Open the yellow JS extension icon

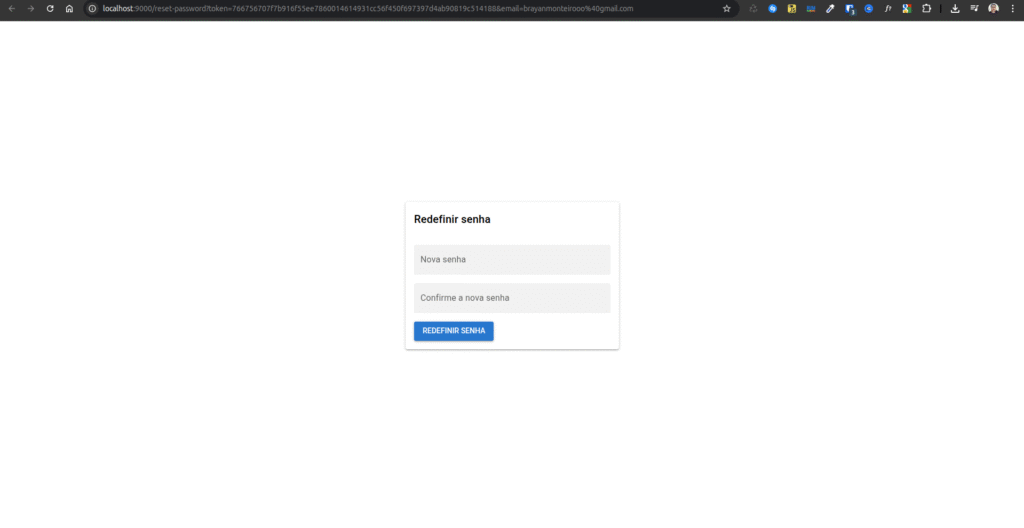click(x=792, y=8)
